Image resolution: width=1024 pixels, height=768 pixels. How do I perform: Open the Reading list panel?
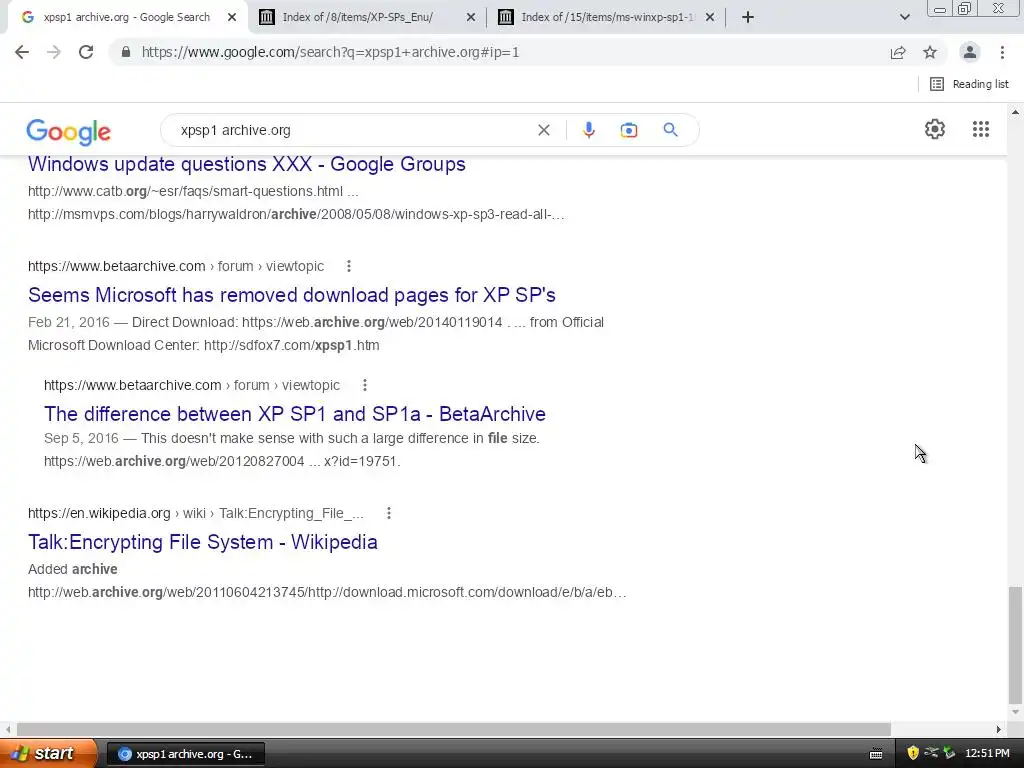click(x=969, y=84)
